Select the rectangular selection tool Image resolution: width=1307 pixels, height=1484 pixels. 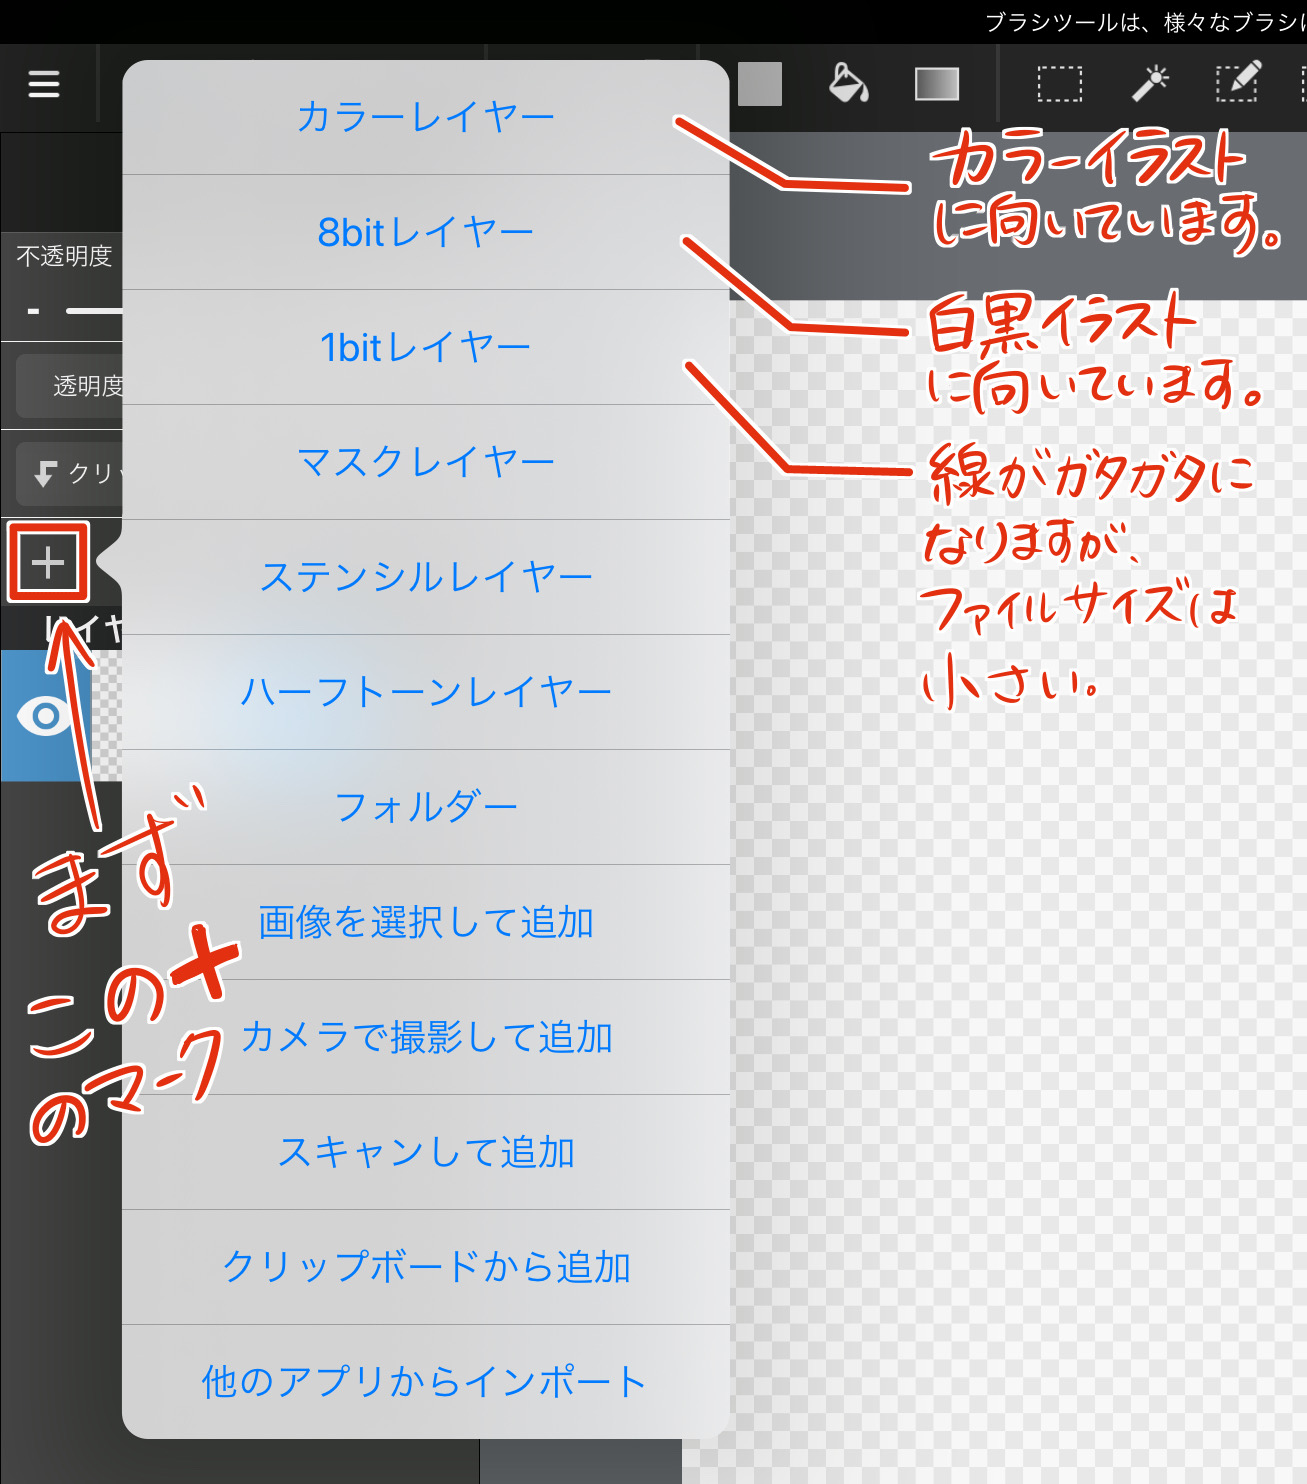coord(1059,84)
